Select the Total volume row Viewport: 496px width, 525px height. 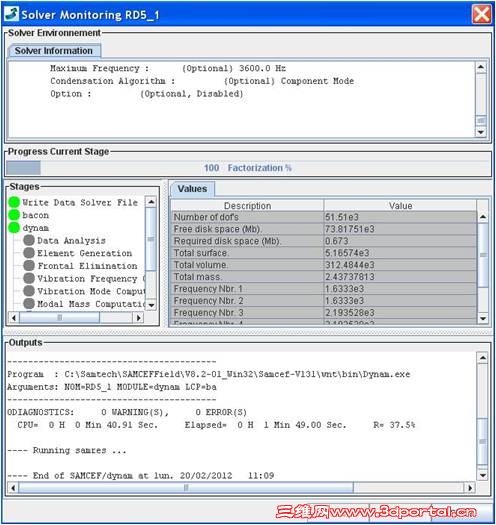click(x=324, y=265)
